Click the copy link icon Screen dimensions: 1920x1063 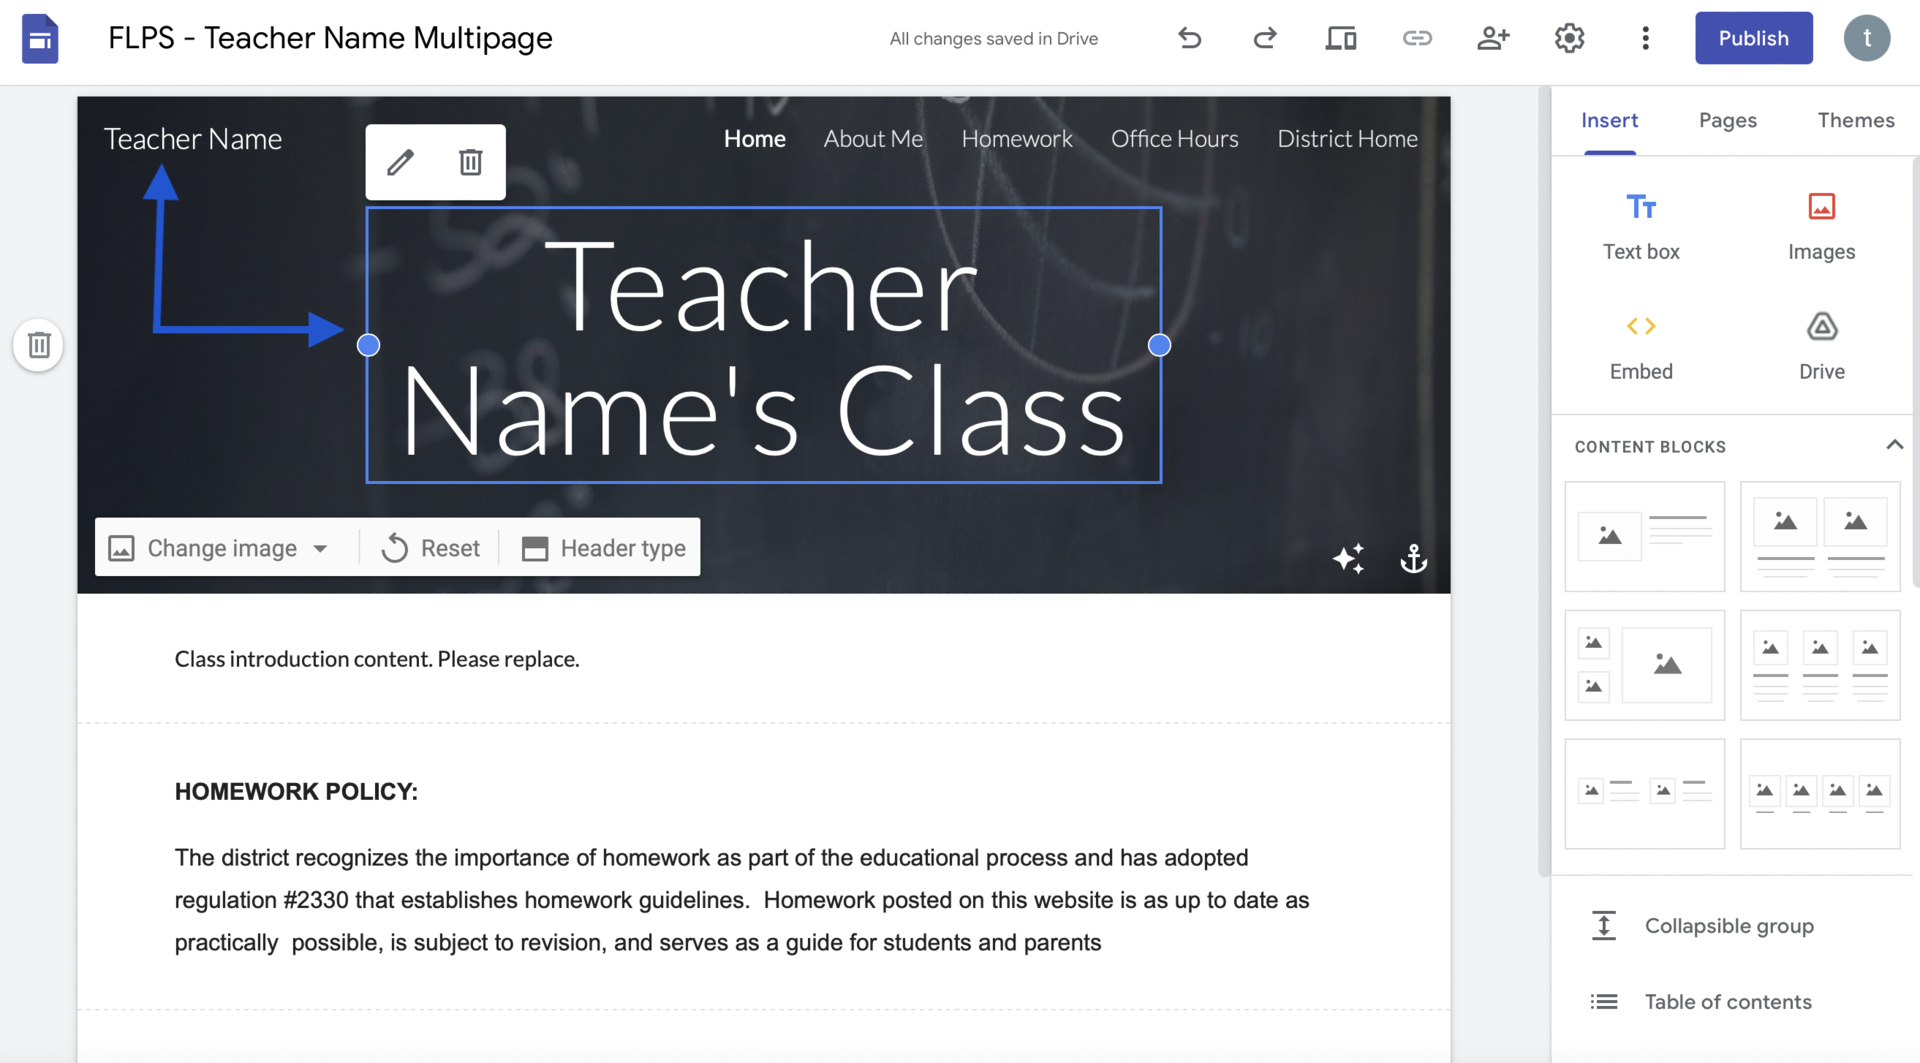pyautogui.click(x=1417, y=38)
